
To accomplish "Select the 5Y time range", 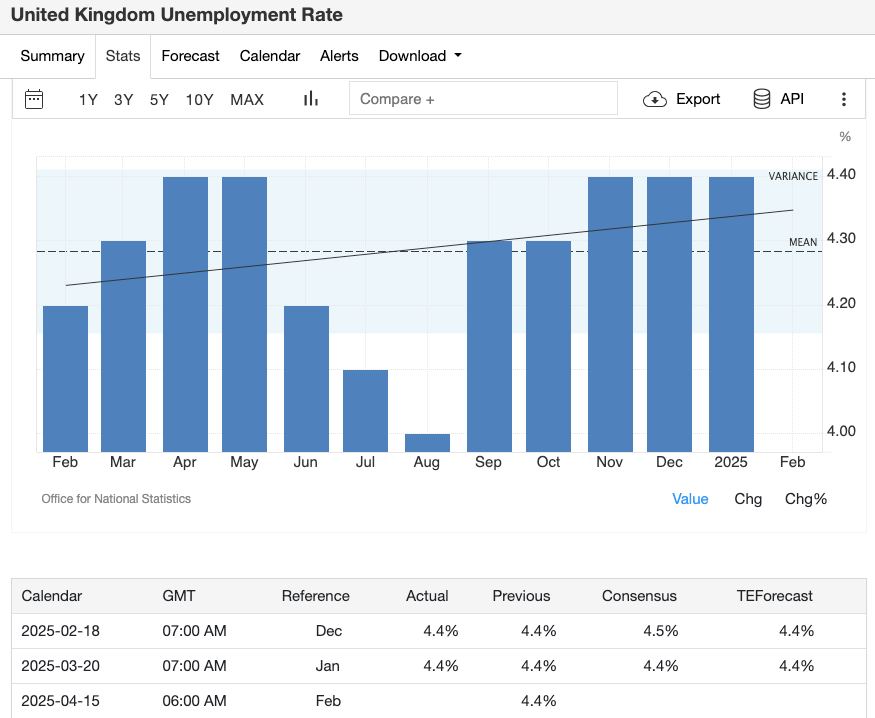I will pos(159,99).
